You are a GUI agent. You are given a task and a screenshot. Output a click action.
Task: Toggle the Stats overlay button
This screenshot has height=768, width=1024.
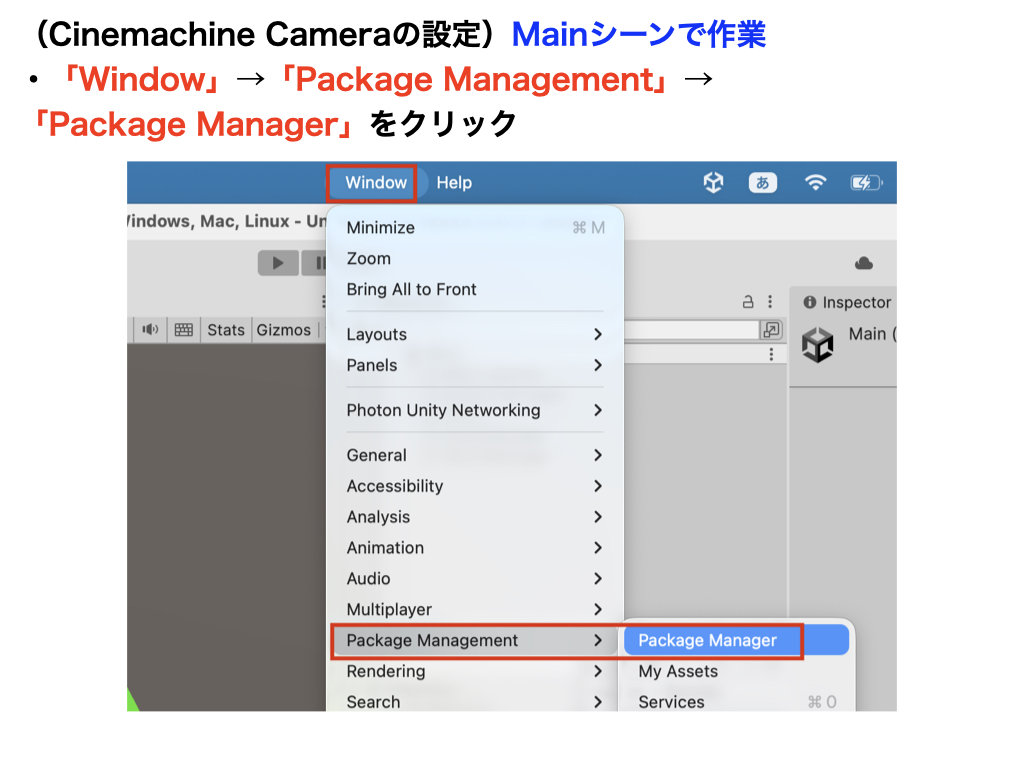(226, 330)
